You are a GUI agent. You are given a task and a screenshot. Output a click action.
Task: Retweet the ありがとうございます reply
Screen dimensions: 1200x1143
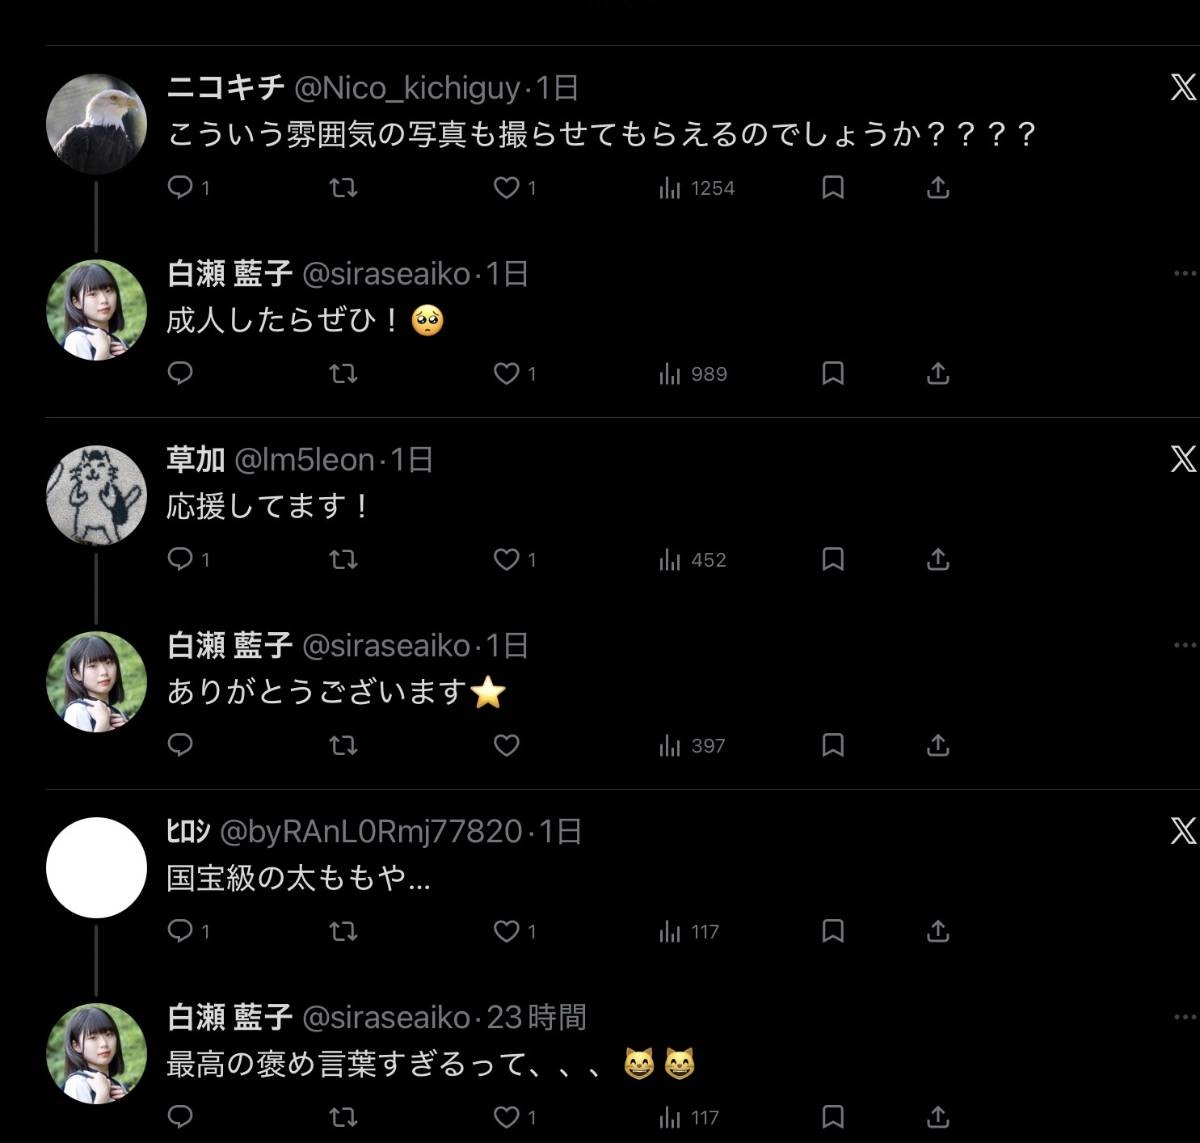click(x=344, y=746)
